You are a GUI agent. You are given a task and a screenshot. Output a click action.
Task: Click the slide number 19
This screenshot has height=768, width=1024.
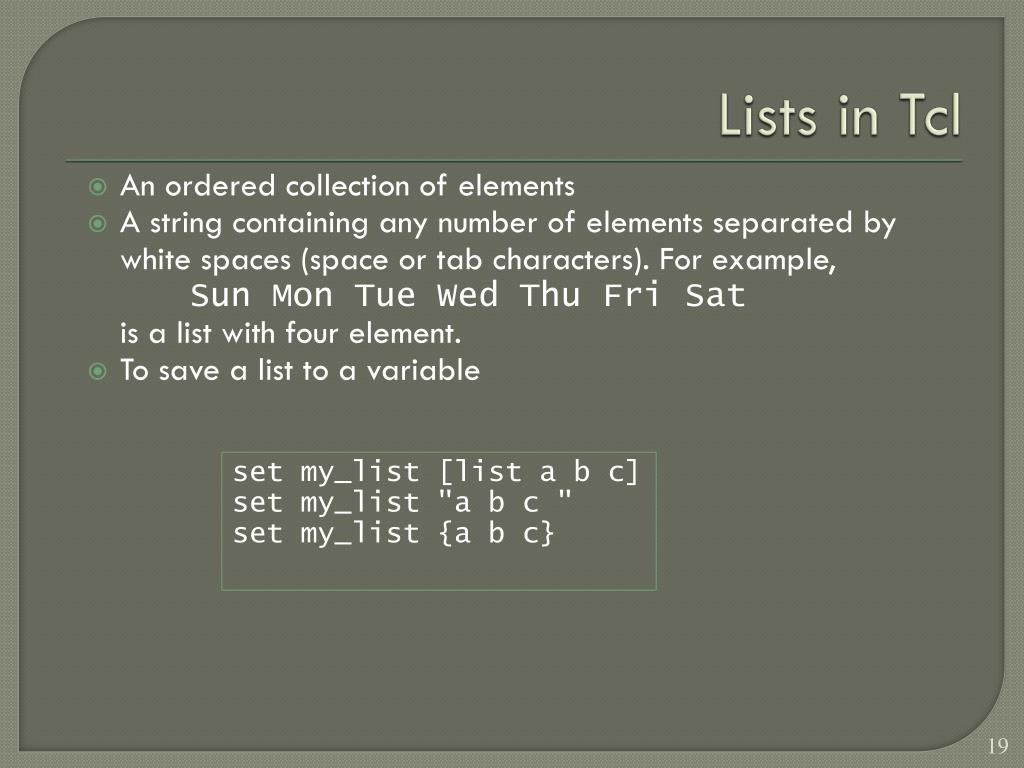tap(998, 746)
